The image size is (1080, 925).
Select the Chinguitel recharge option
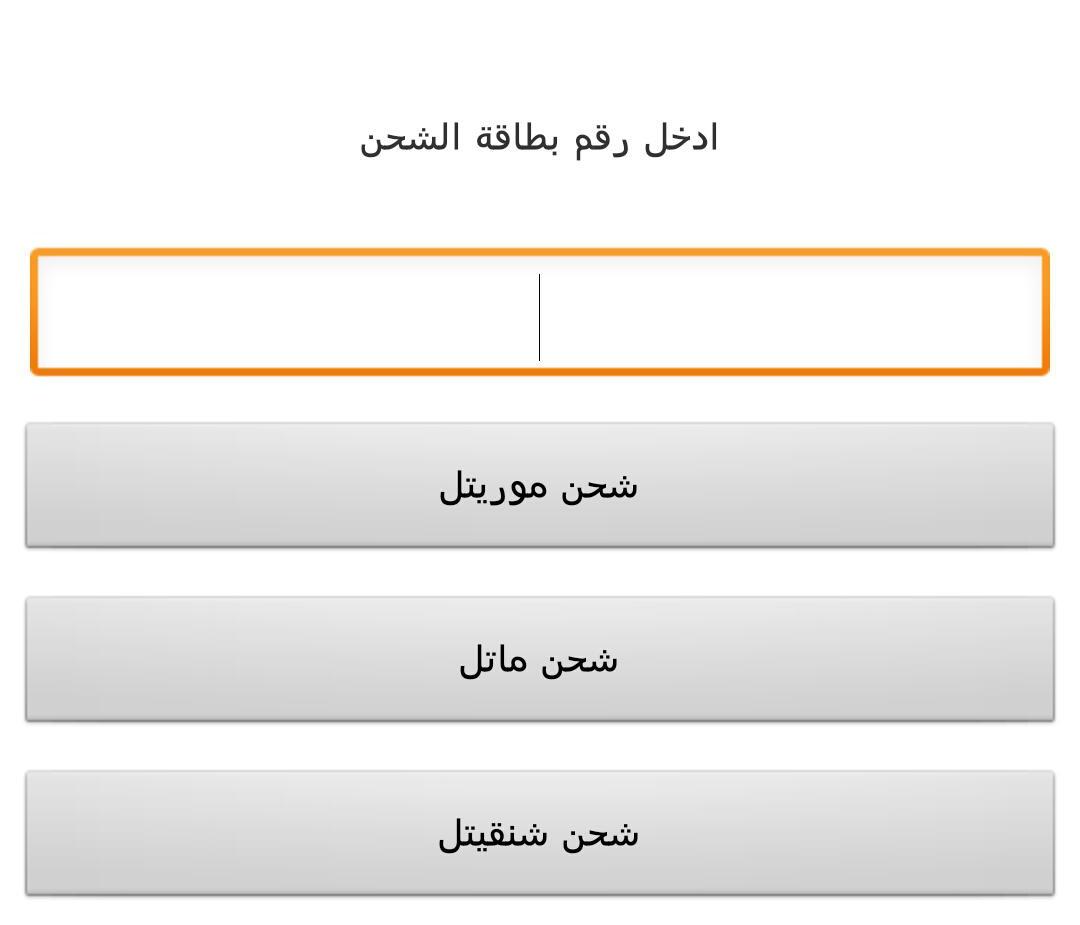pos(540,833)
